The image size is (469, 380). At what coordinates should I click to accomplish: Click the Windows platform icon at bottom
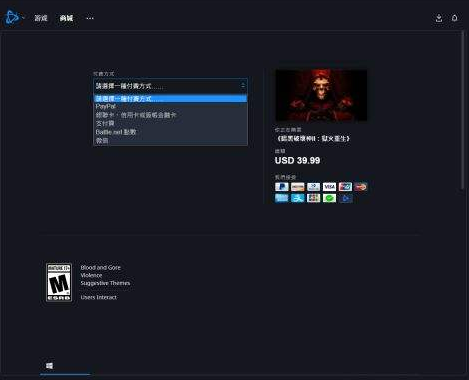coord(49,366)
